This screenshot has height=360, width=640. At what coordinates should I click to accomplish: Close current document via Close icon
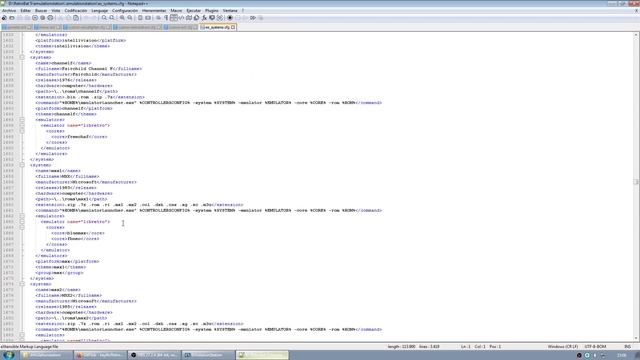(35, 18)
